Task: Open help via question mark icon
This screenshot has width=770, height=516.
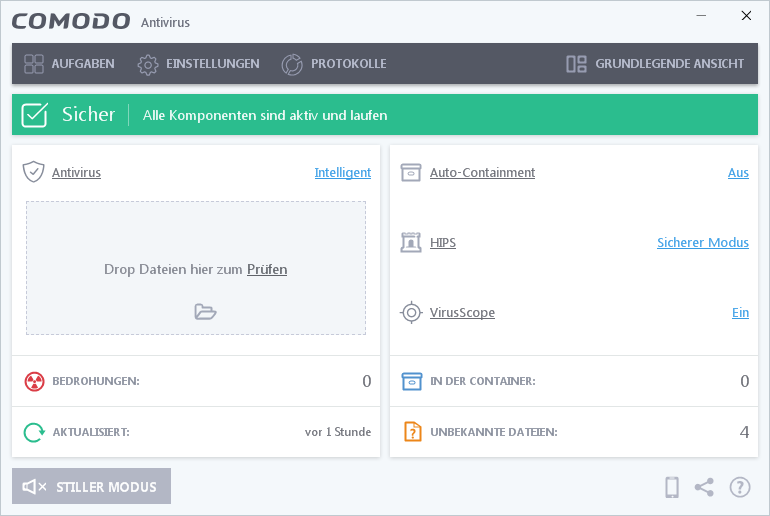Action: tap(740, 487)
